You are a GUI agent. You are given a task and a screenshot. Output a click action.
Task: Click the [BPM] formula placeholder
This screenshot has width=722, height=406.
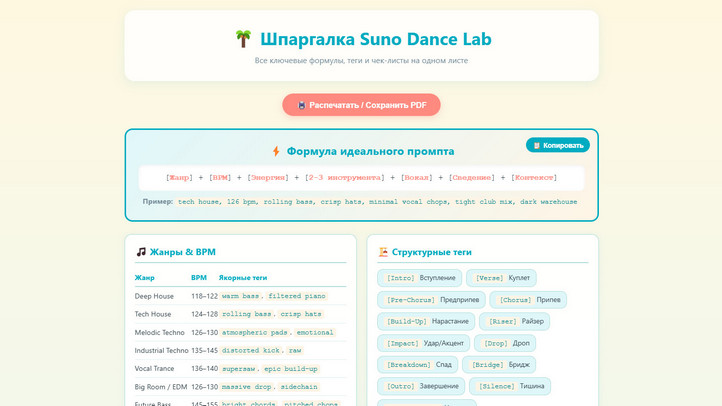(220, 178)
